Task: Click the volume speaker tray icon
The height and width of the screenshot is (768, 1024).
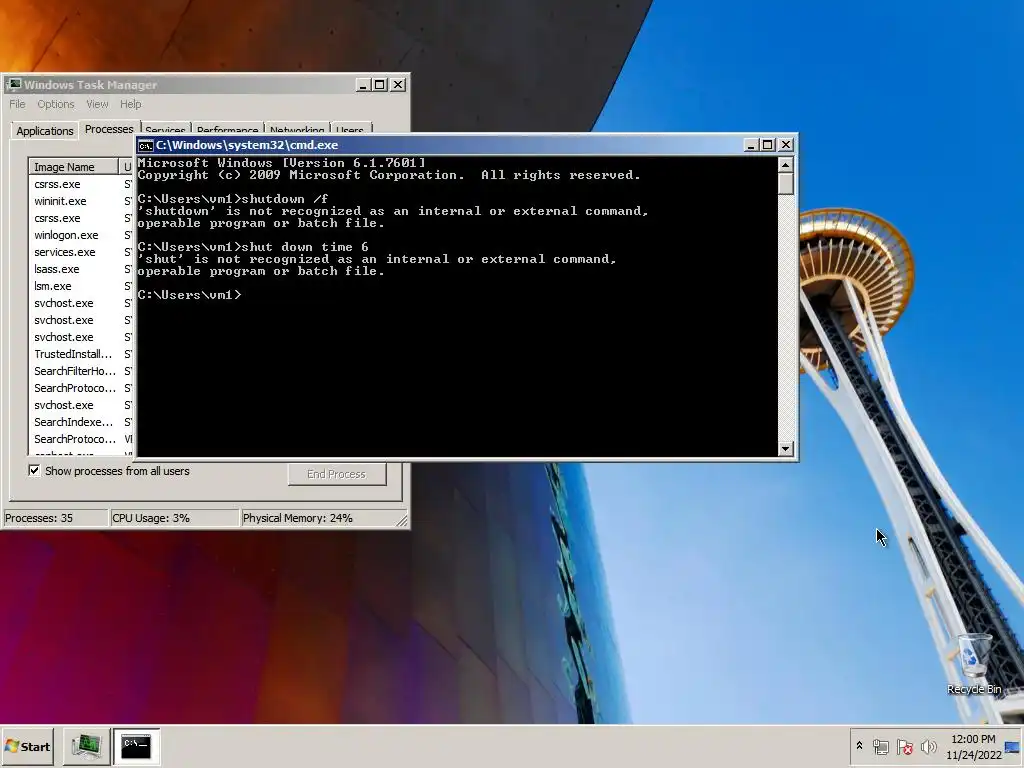Action: tap(928, 747)
